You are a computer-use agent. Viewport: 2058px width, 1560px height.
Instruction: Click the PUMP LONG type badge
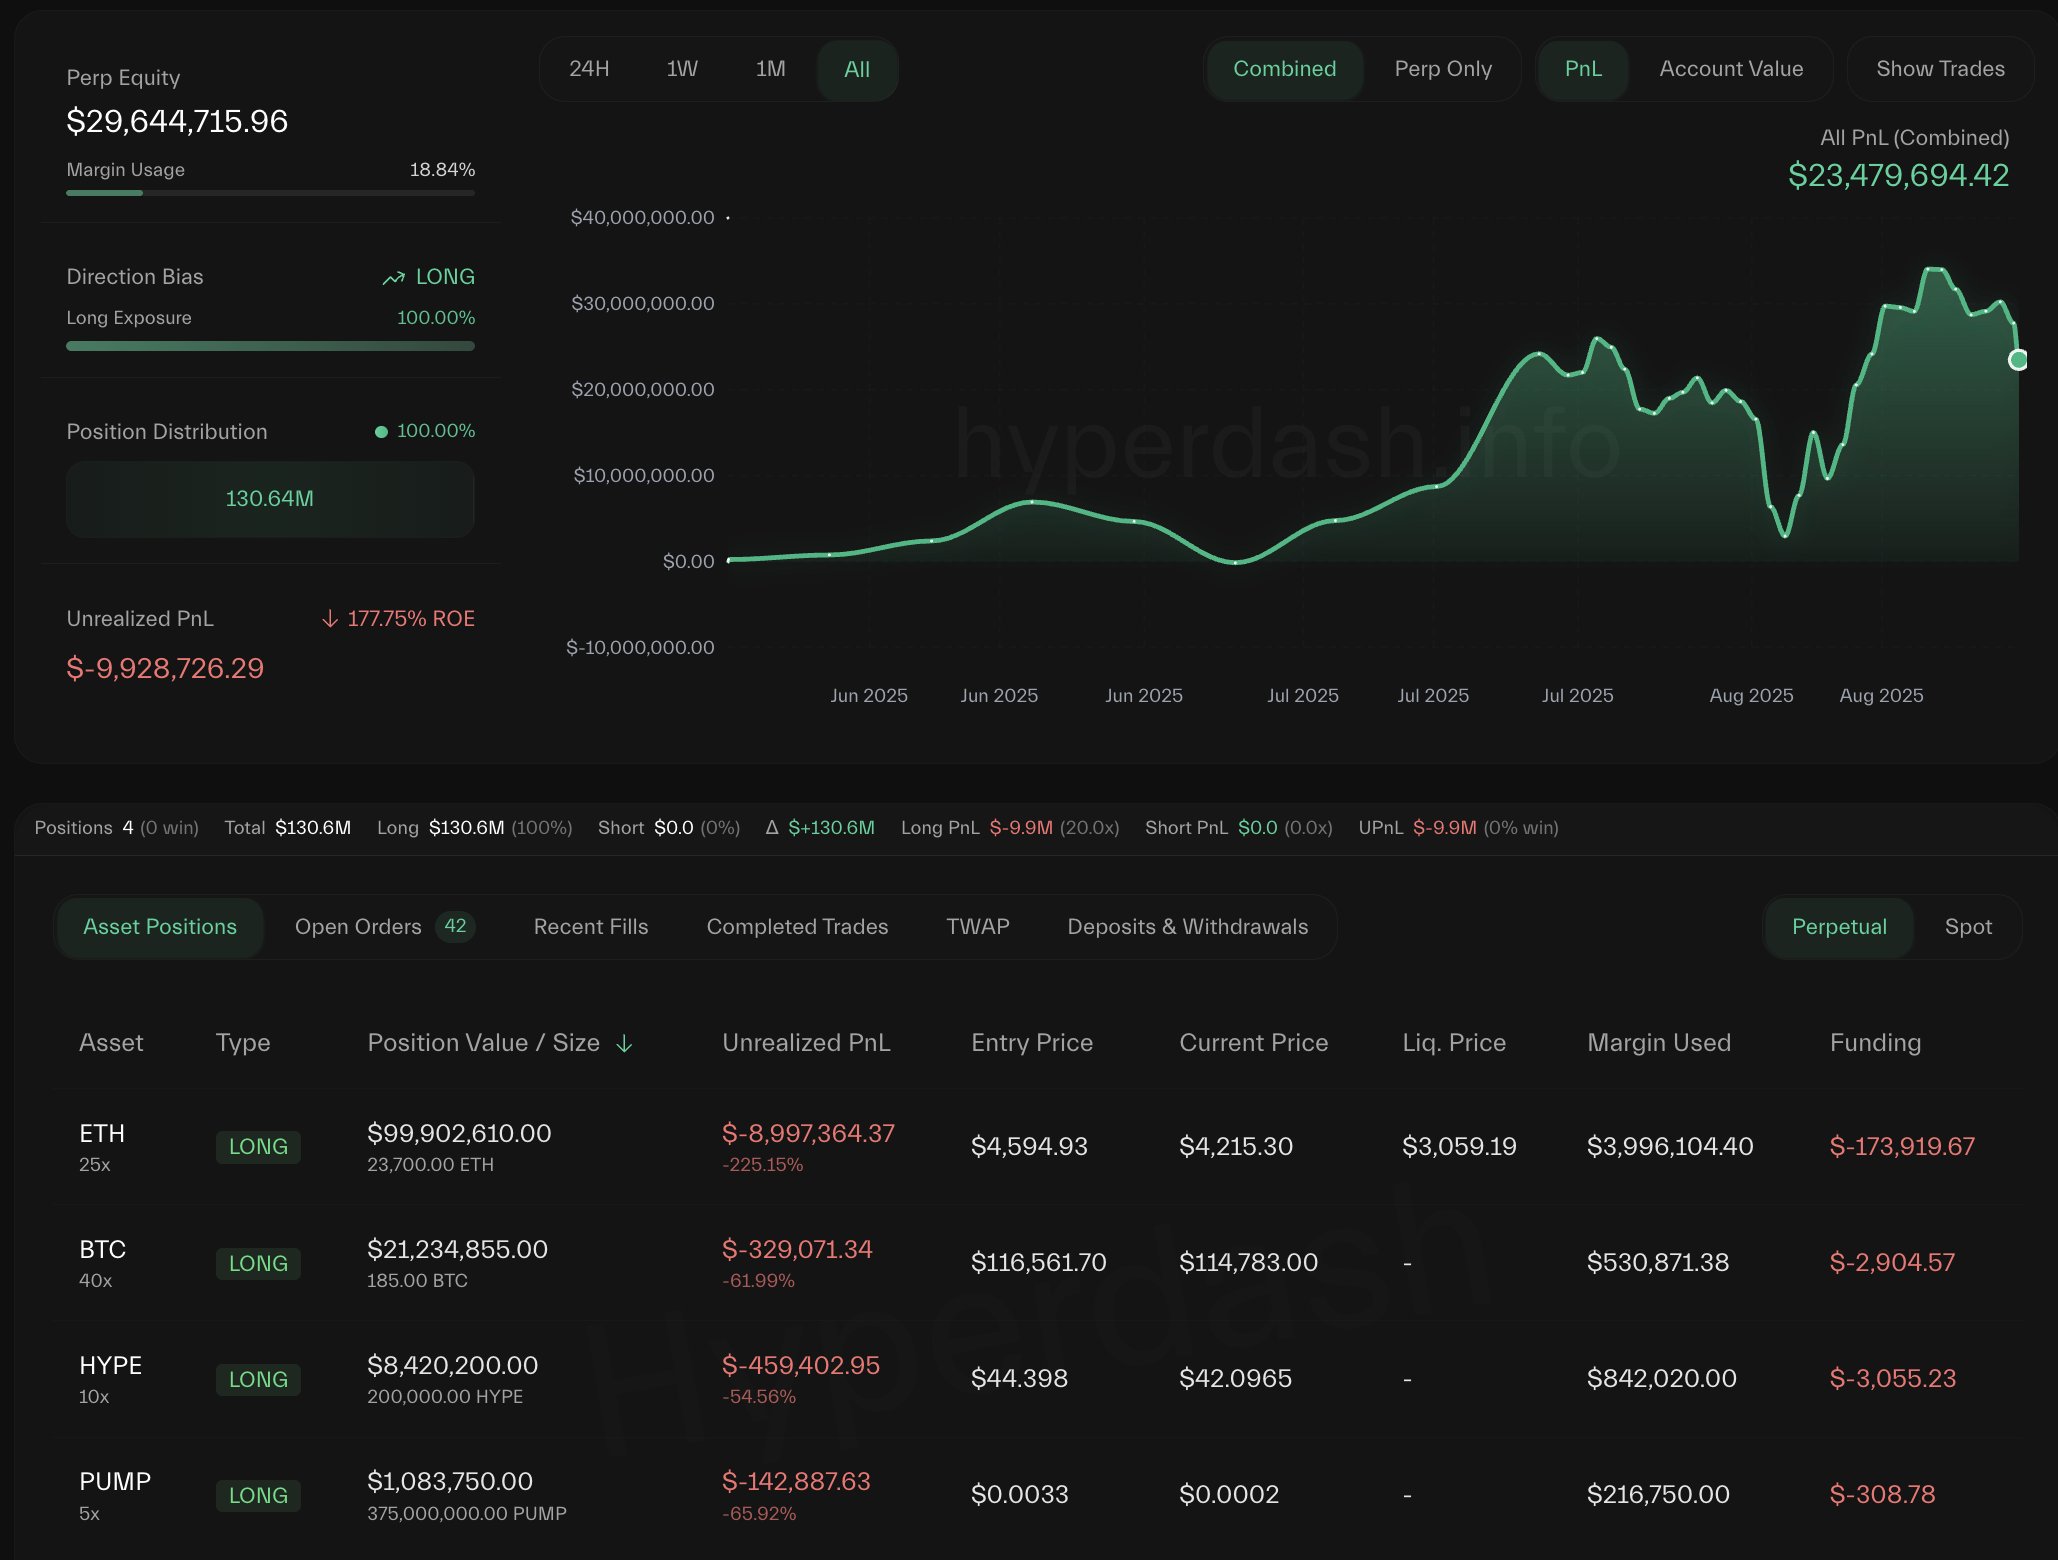tap(258, 1495)
